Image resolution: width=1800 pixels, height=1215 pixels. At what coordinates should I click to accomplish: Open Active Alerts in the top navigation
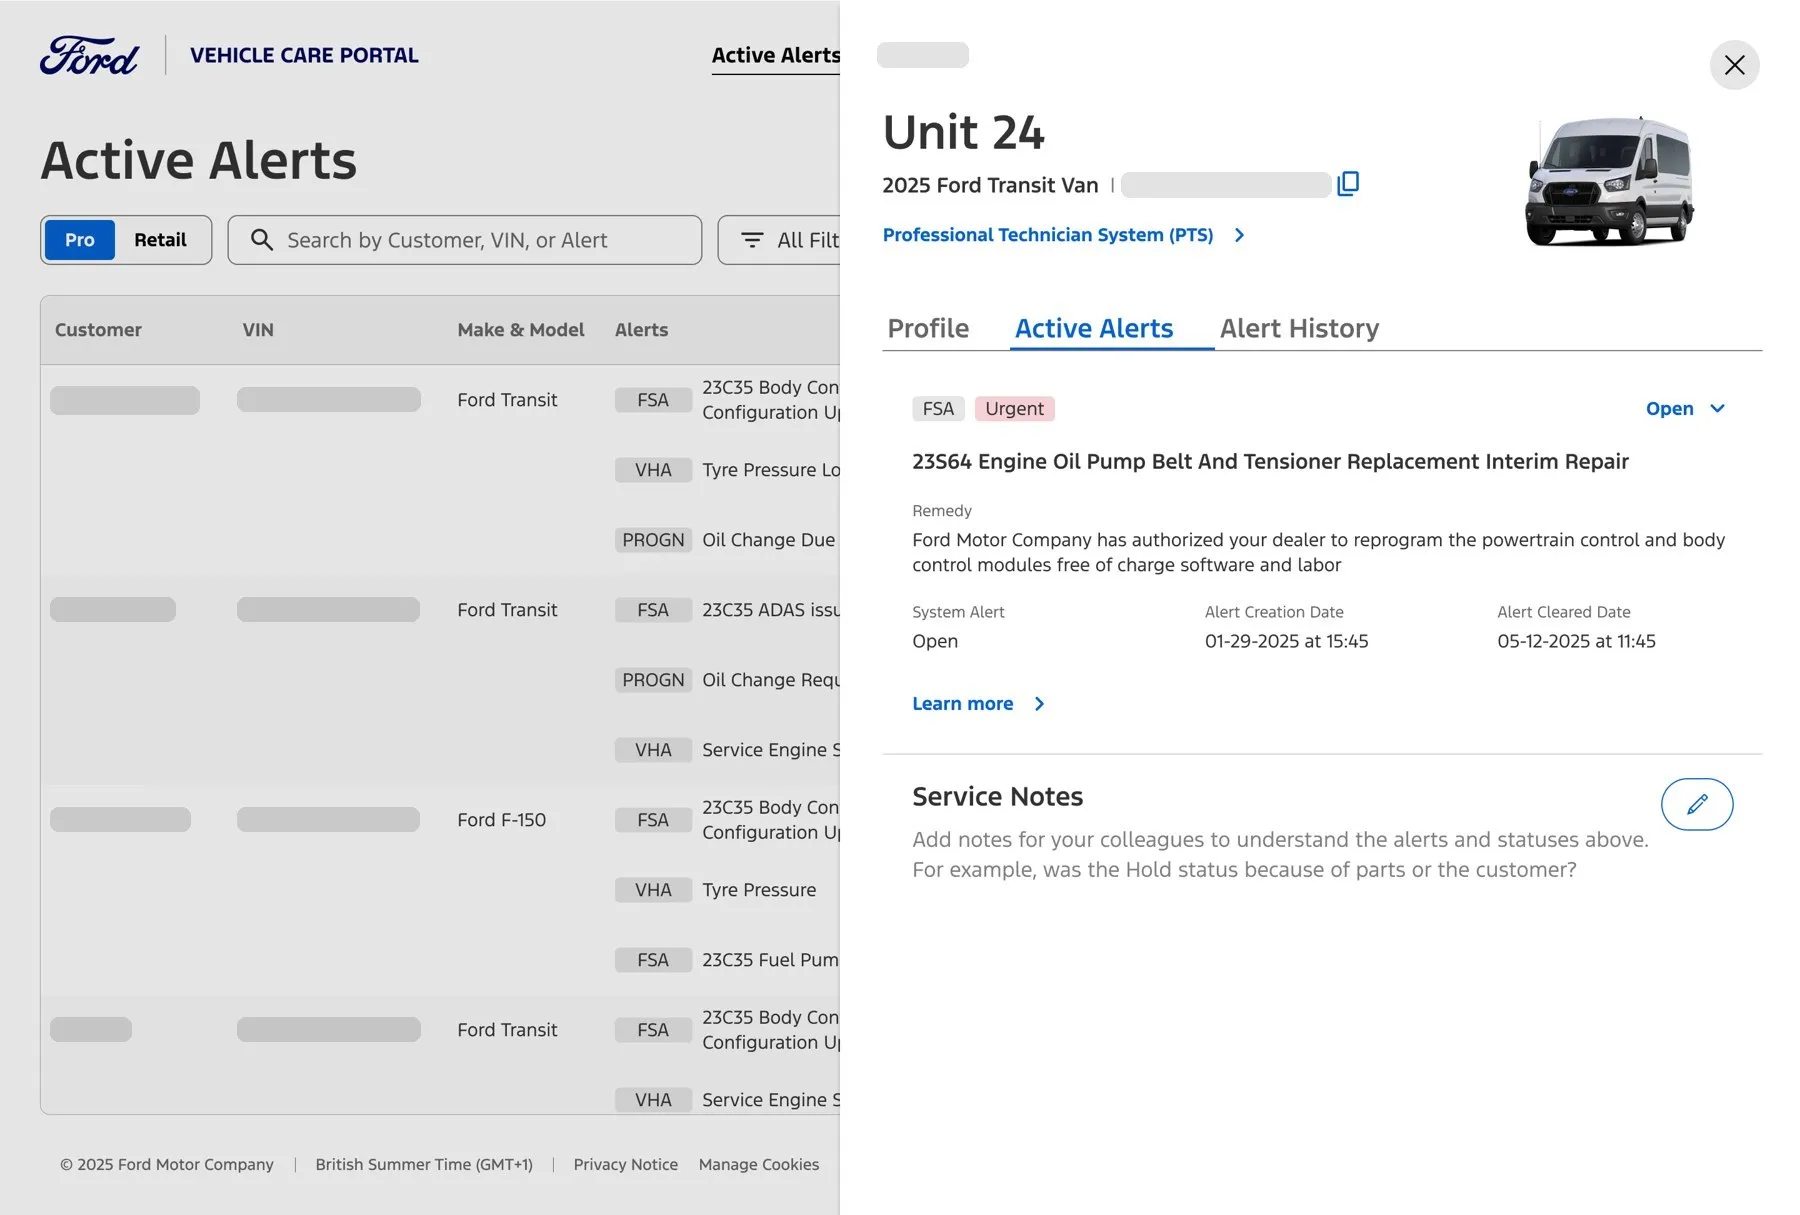pos(776,56)
